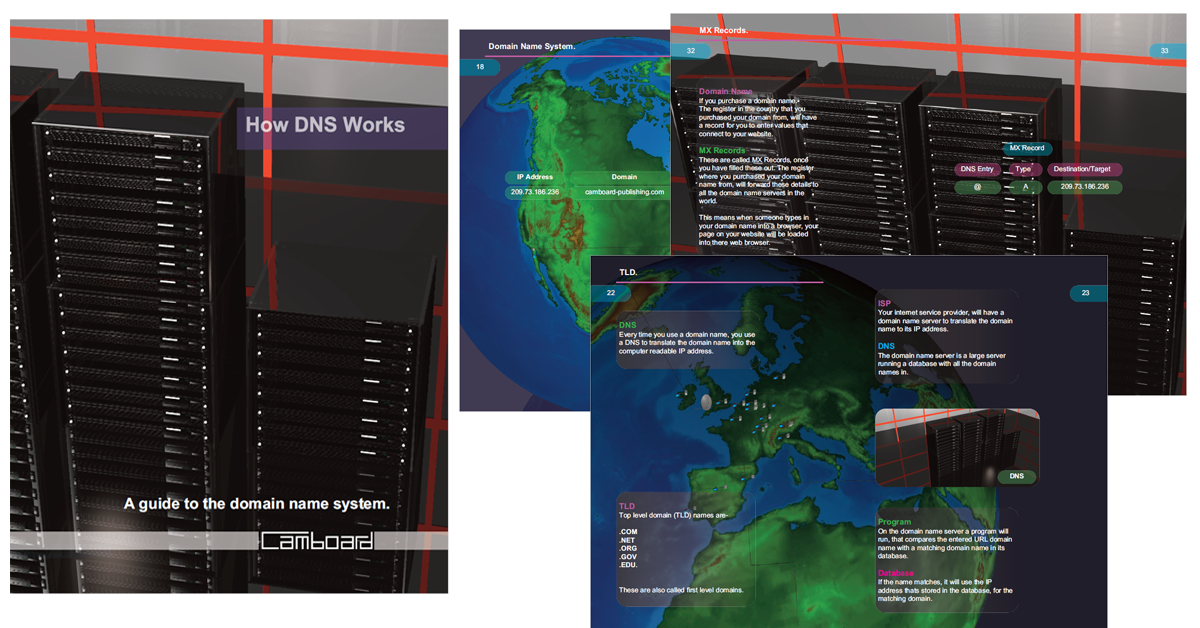Click the "Destination/Target" column pill
Screen dimensions: 1200x628
tap(1085, 170)
